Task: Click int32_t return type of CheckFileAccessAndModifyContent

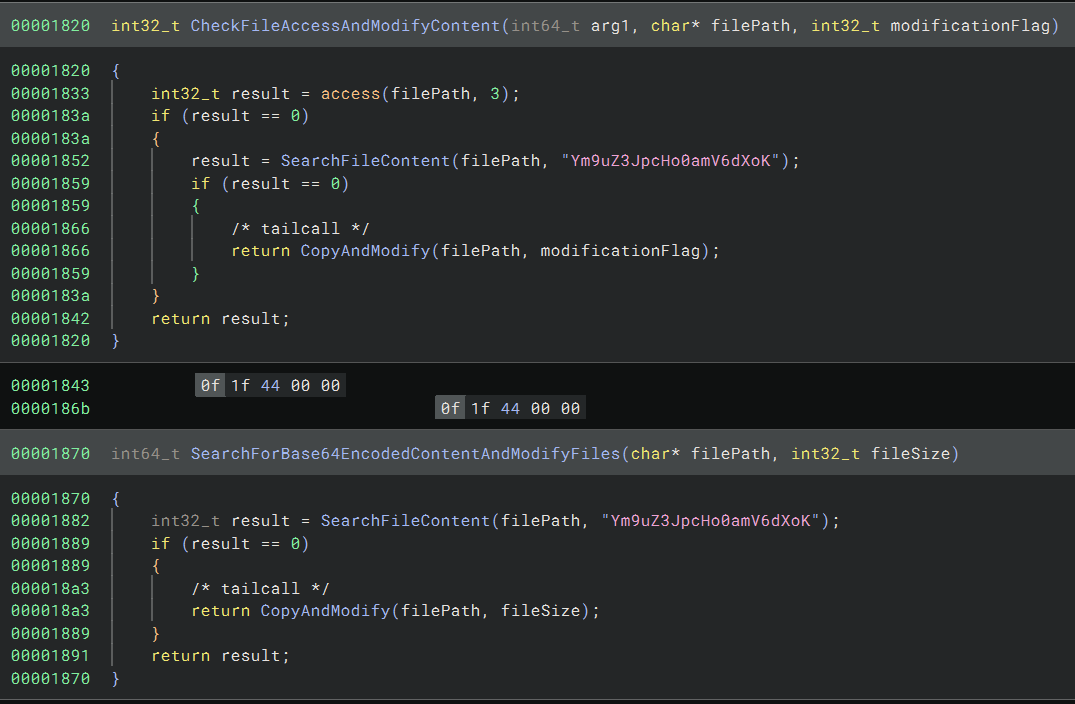Action: 145,26
